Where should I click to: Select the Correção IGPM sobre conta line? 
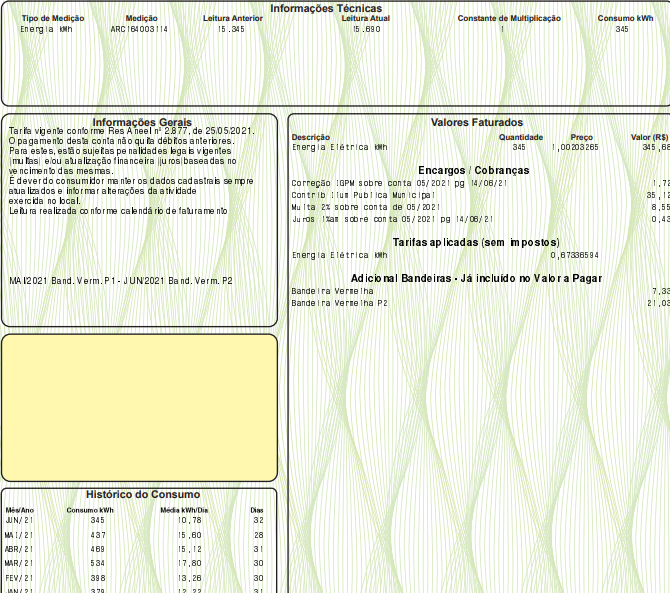click(x=399, y=183)
